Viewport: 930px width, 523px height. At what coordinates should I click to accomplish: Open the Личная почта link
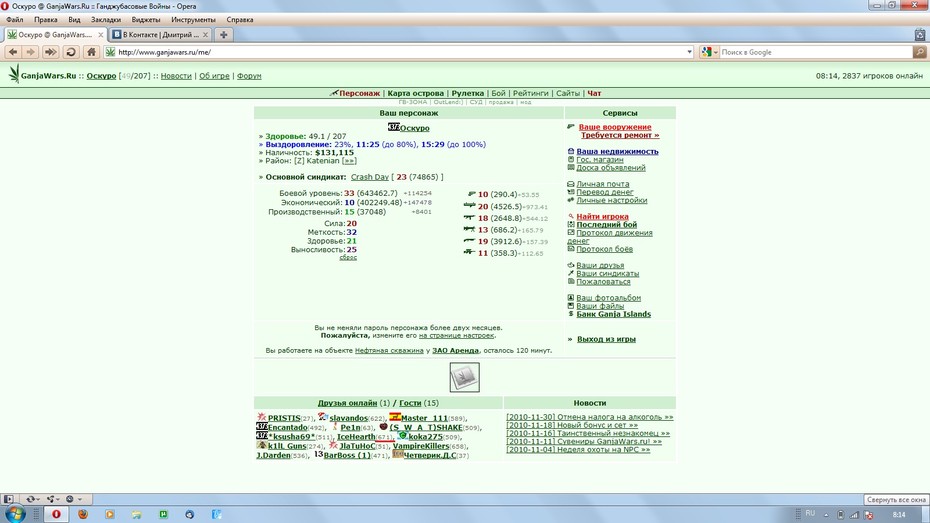[603, 184]
